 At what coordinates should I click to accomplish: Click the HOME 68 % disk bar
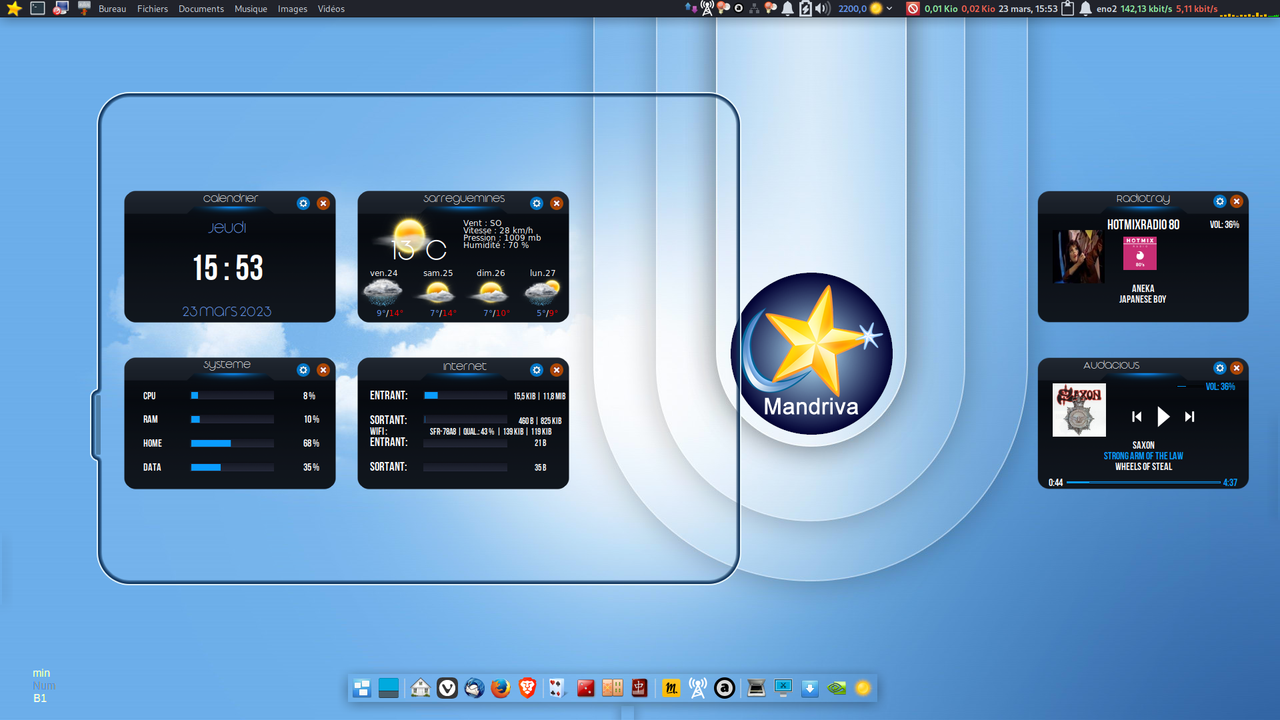coord(232,443)
